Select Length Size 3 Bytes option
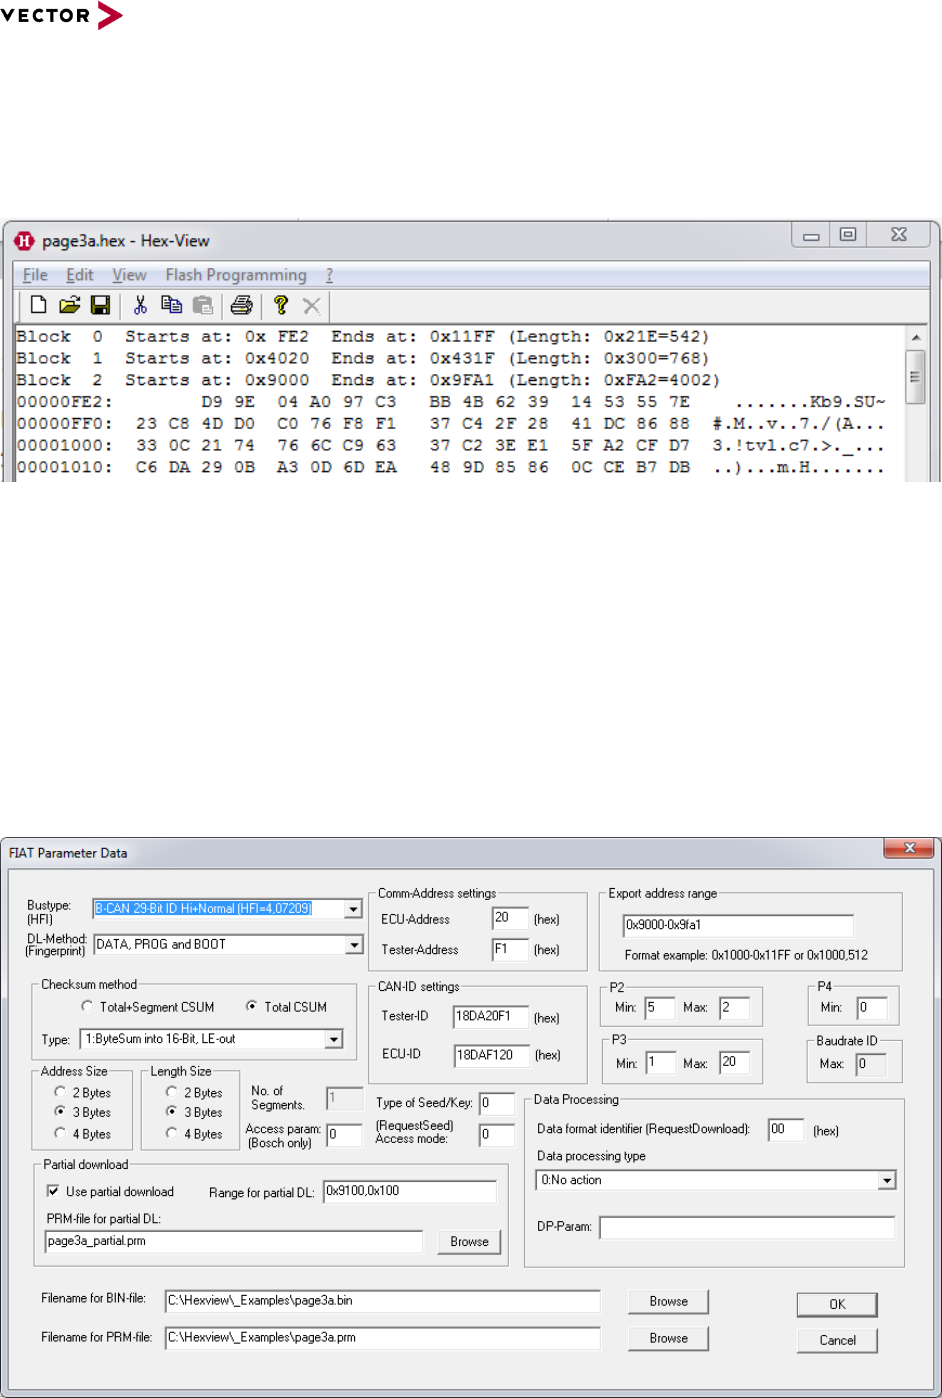942x1398 pixels. 172,1112
